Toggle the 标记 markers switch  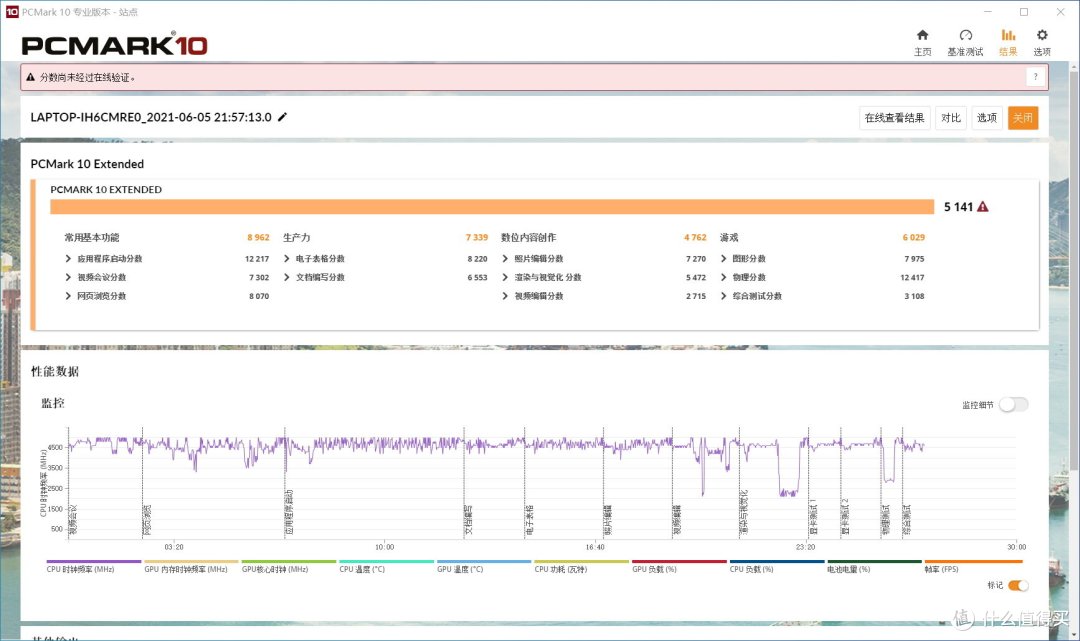(x=1018, y=585)
